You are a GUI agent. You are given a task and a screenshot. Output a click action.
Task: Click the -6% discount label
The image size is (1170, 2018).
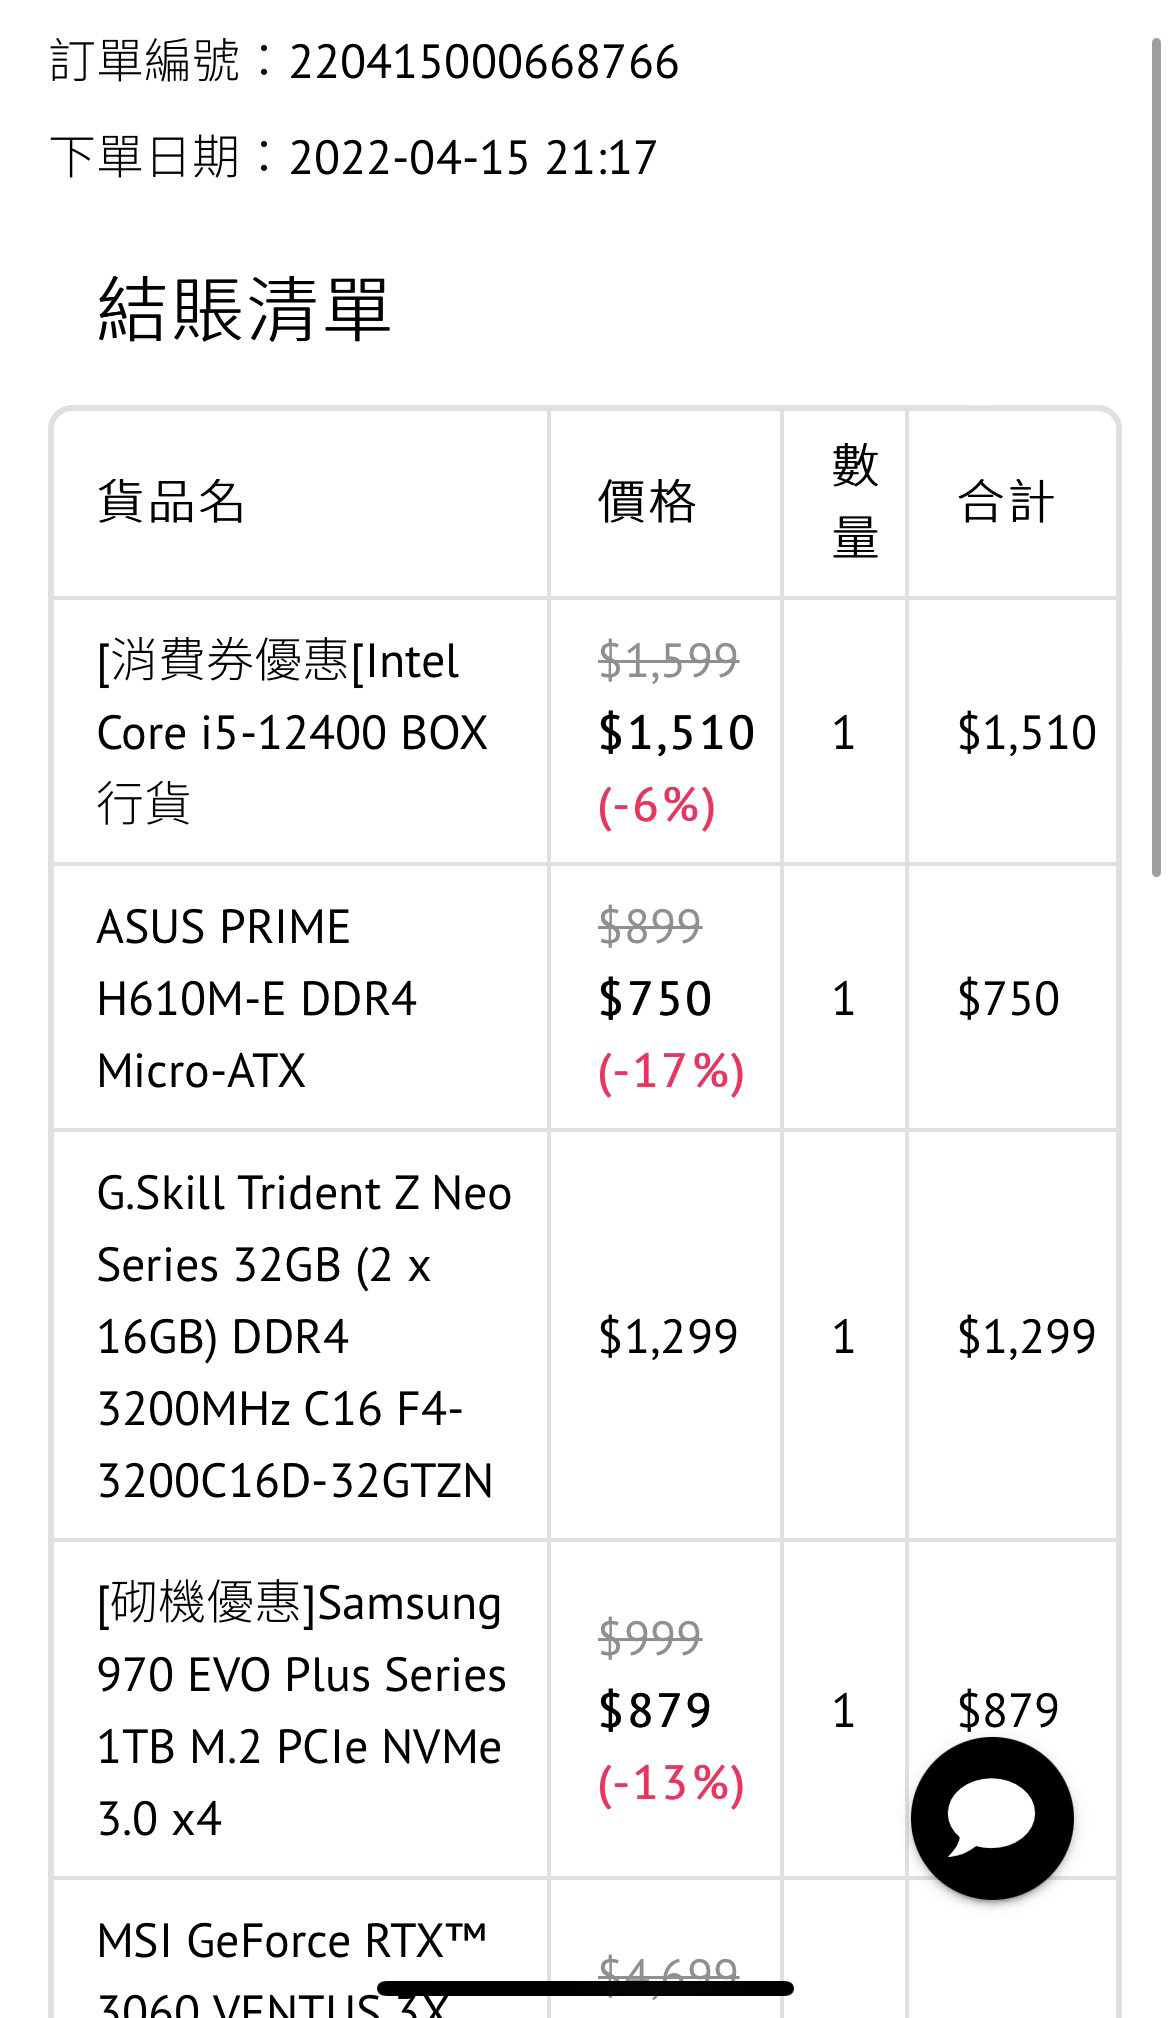[657, 805]
